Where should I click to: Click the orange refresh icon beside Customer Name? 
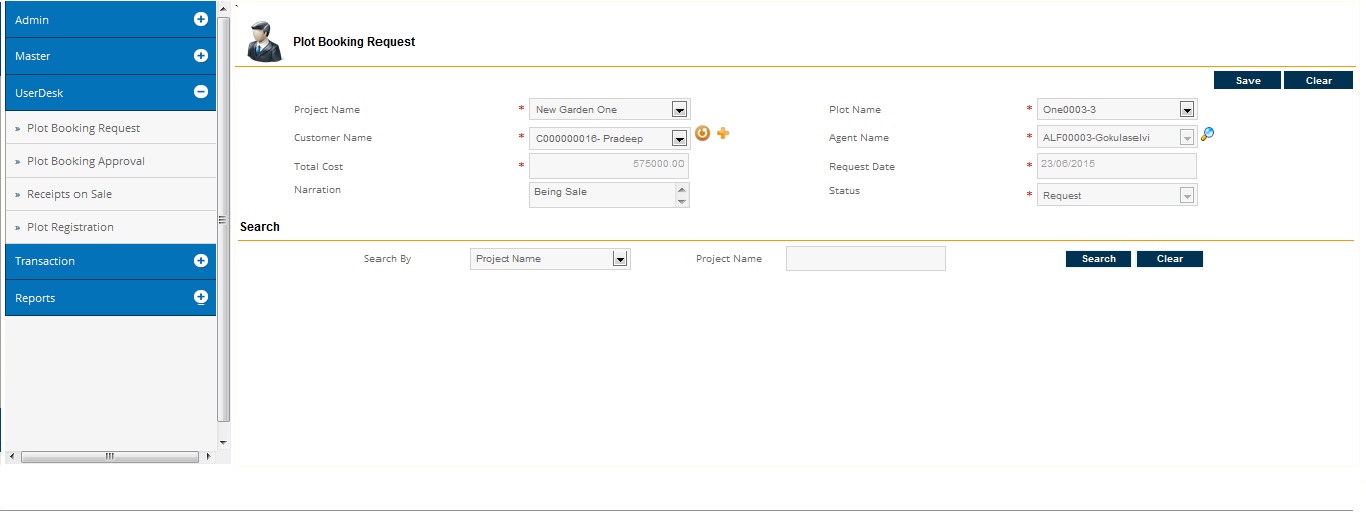click(x=702, y=134)
